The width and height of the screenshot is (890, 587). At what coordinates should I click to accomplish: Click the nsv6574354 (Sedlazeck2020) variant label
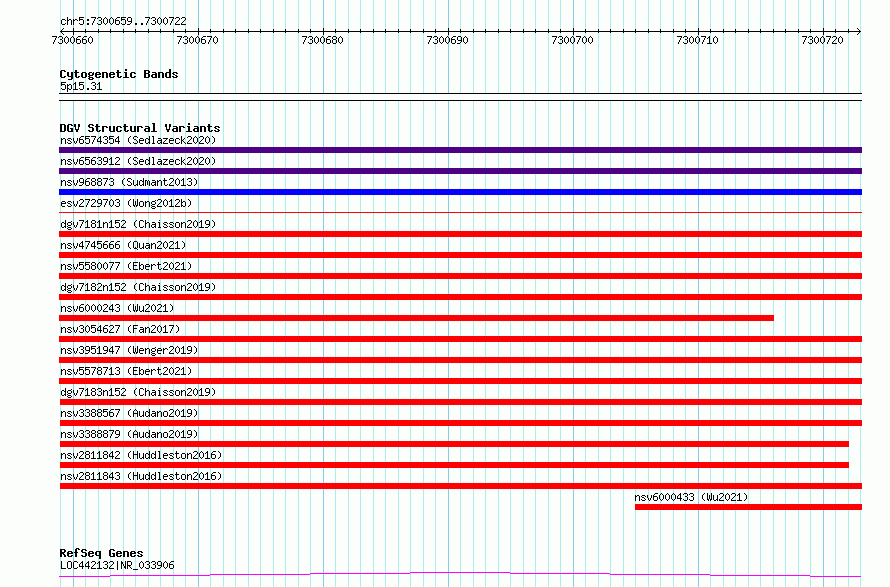[138, 140]
